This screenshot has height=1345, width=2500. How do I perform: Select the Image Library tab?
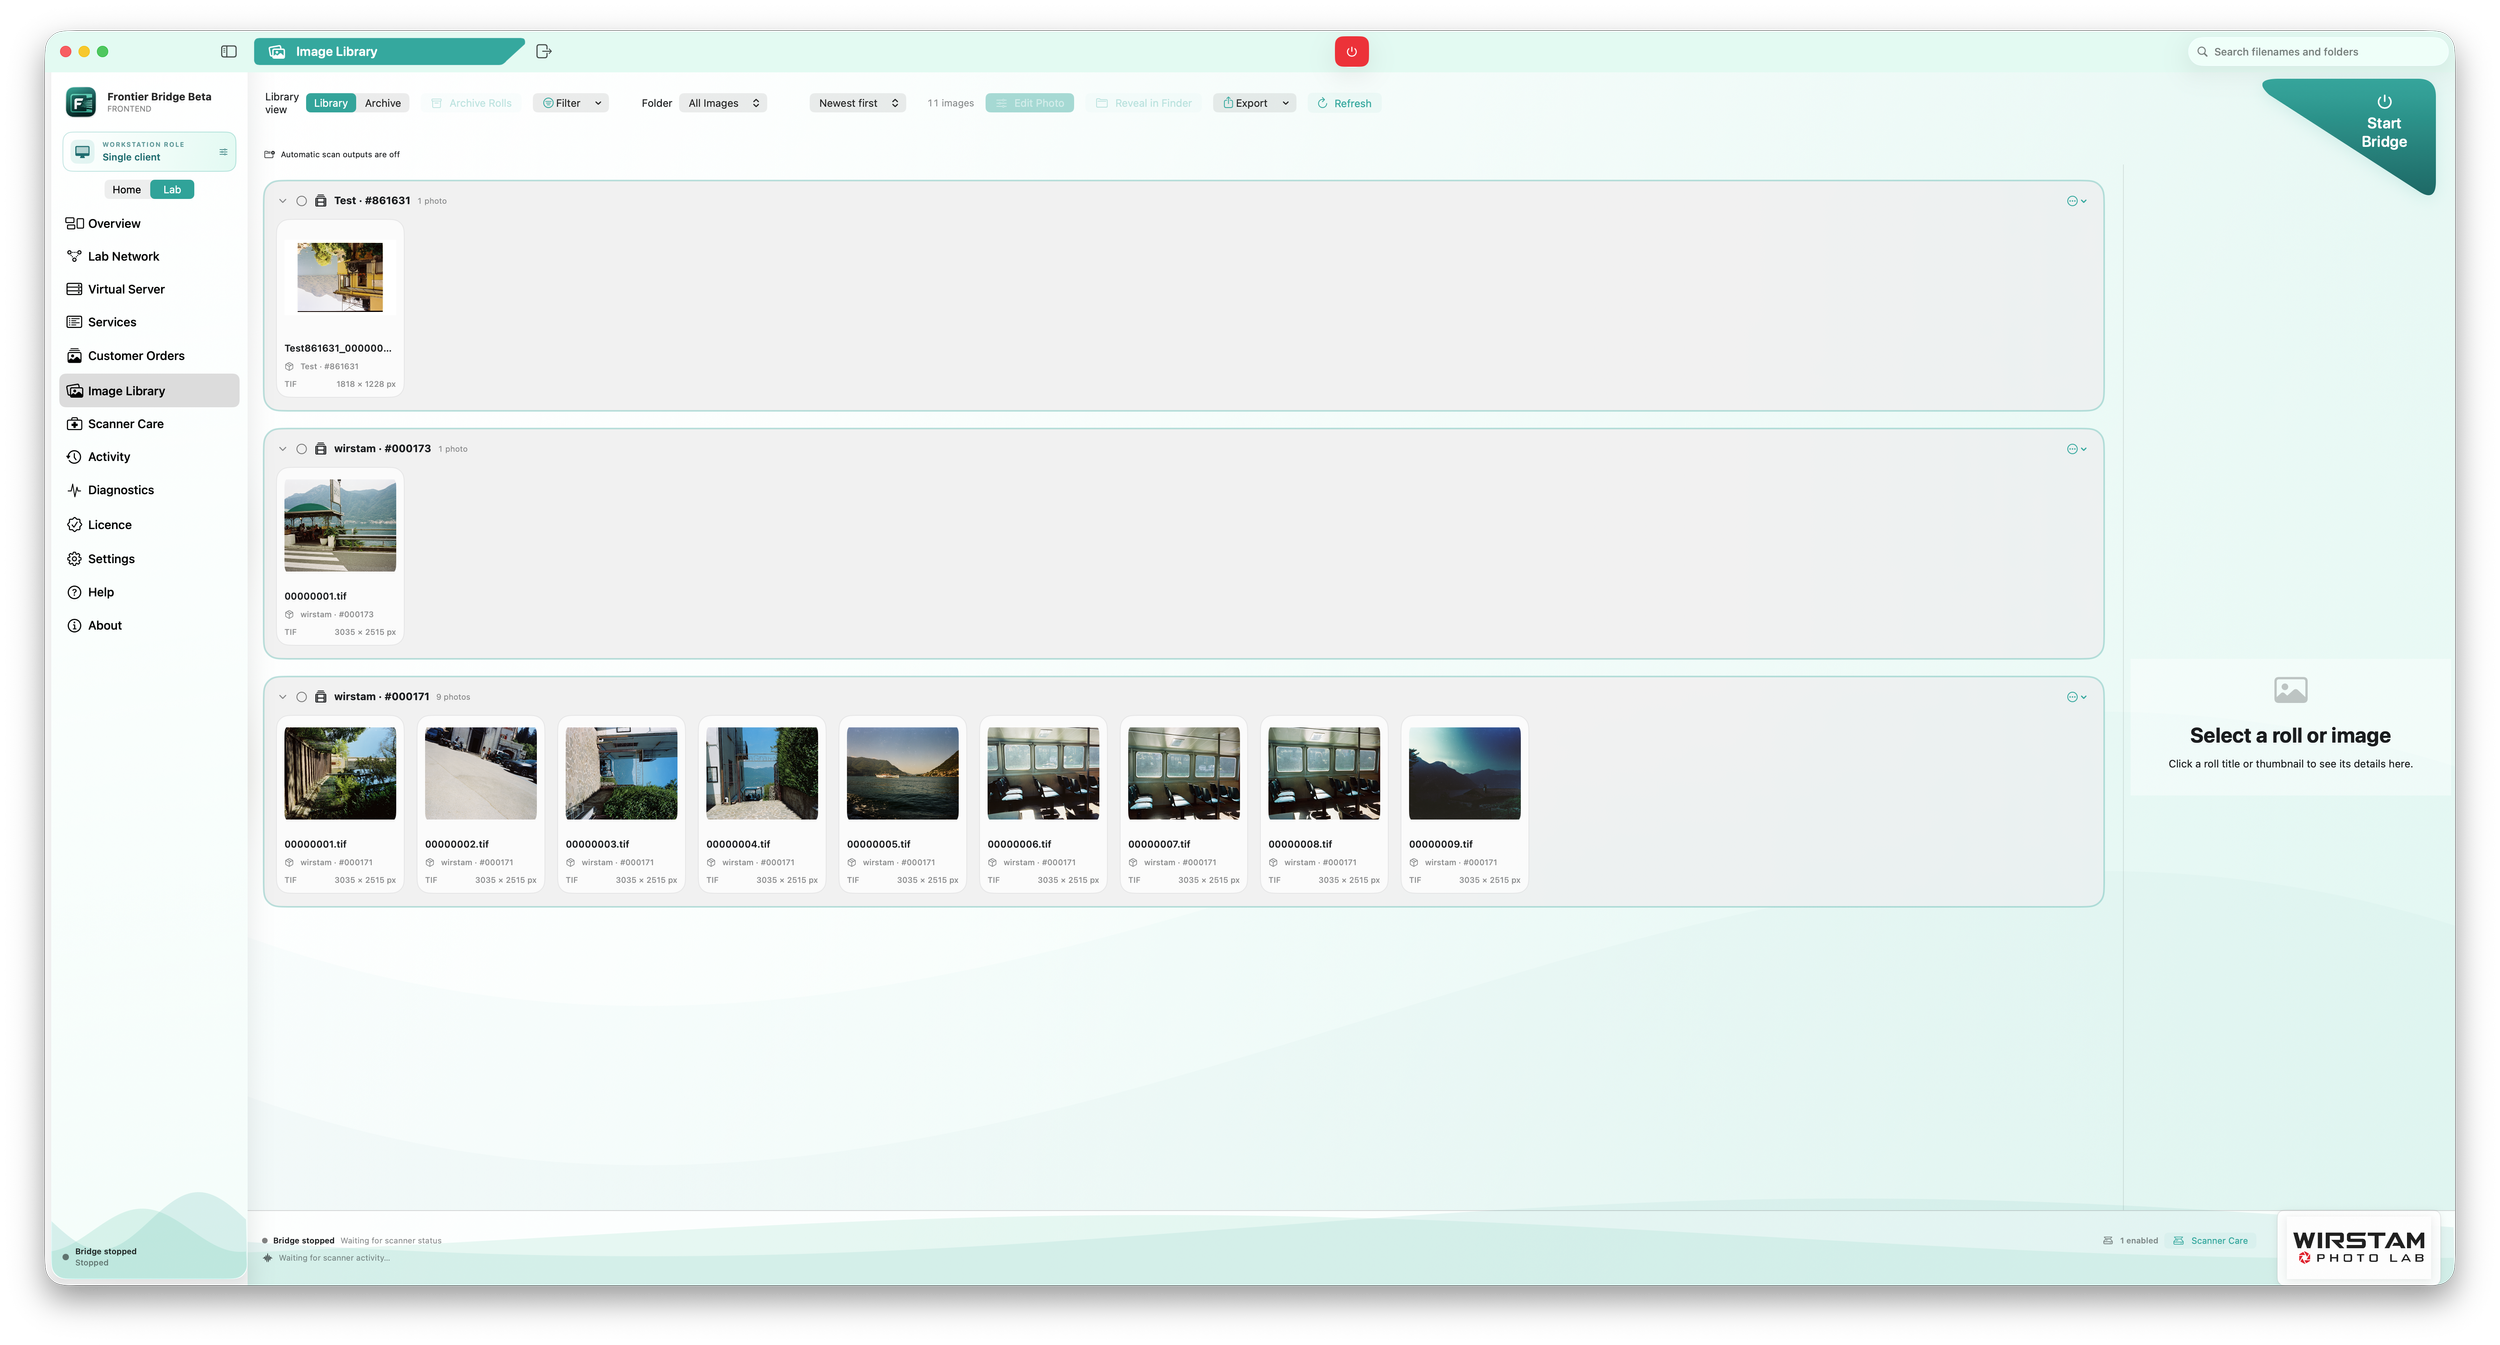click(388, 52)
